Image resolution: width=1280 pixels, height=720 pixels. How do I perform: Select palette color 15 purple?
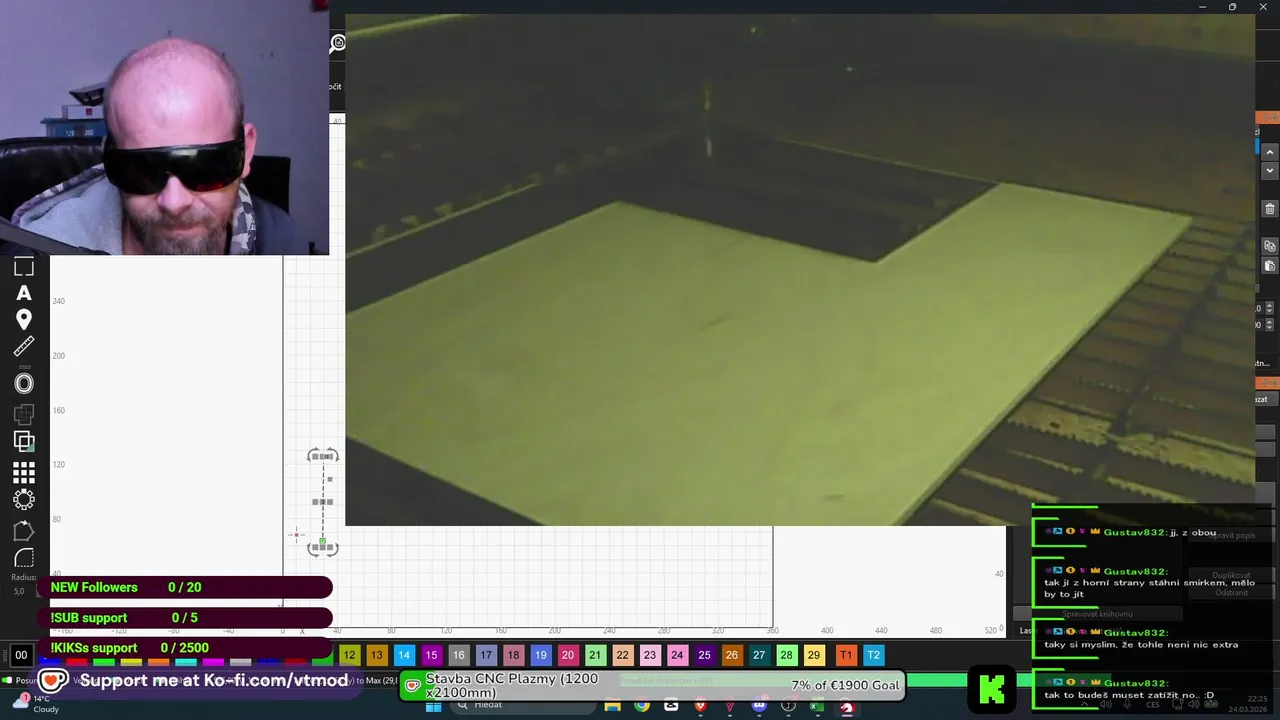431,655
